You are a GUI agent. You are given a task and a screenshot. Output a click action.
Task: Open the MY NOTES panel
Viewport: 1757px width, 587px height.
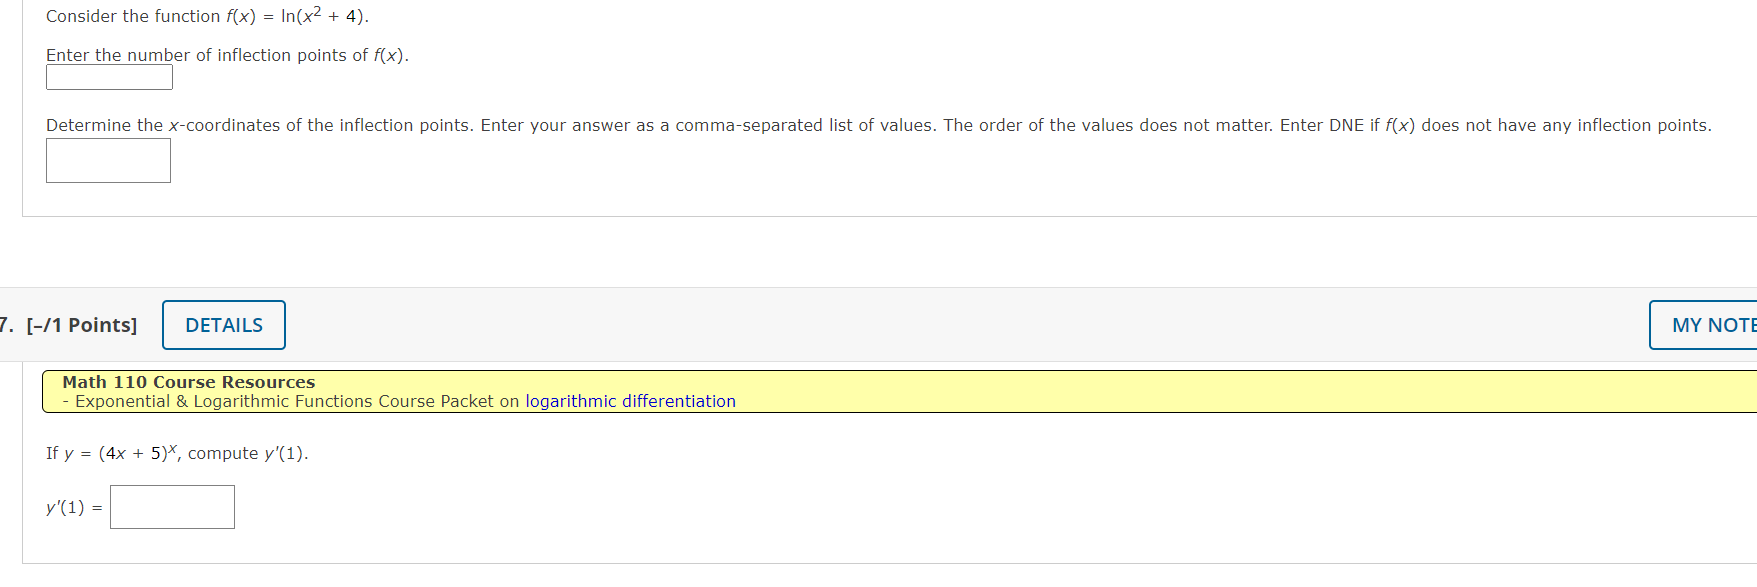pyautogui.click(x=1711, y=325)
